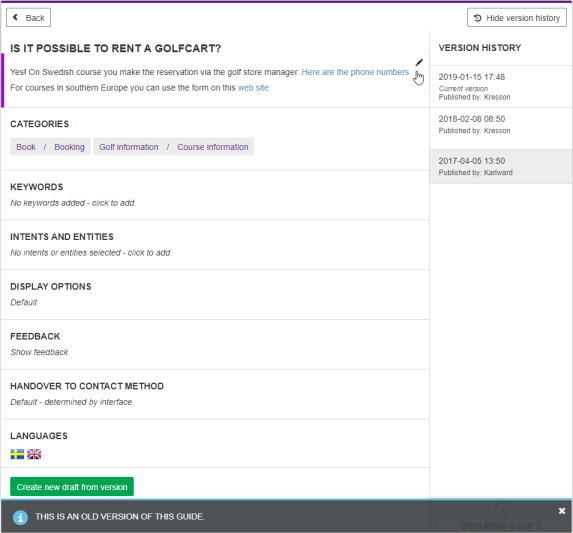This screenshot has height=533, width=573.
Task: Open the 'web site' link
Action: coord(253,88)
